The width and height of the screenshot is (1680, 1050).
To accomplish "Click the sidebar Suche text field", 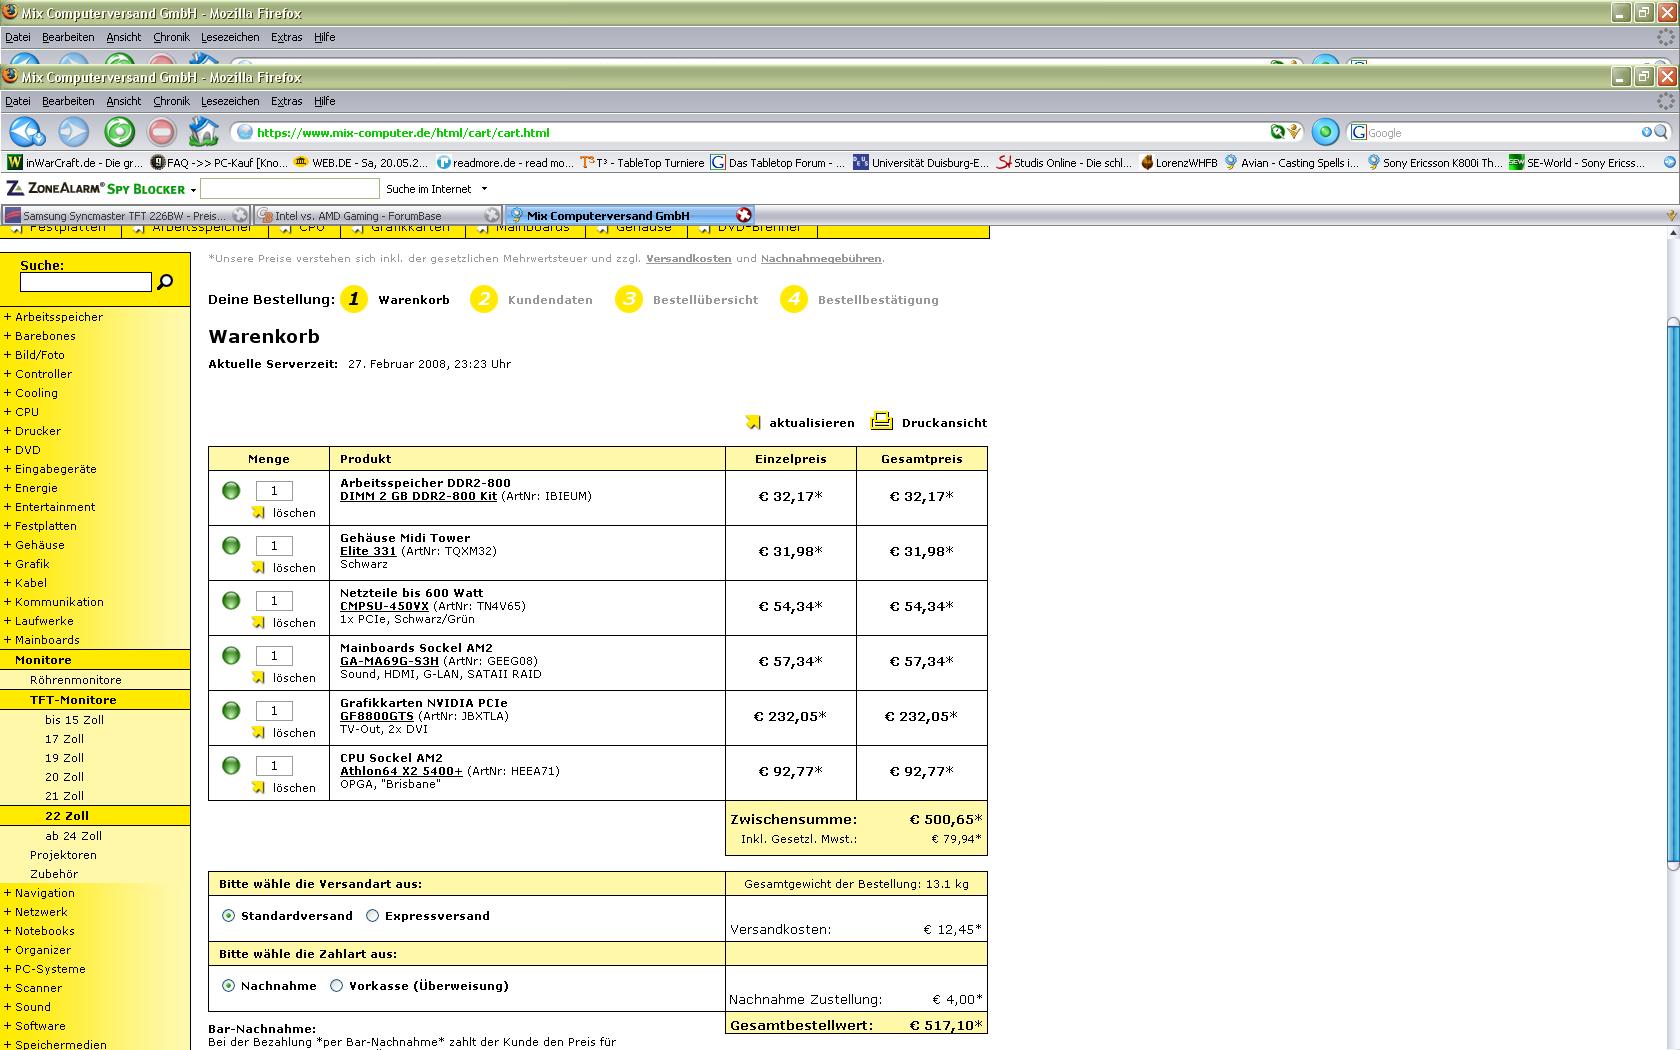I will click(86, 282).
